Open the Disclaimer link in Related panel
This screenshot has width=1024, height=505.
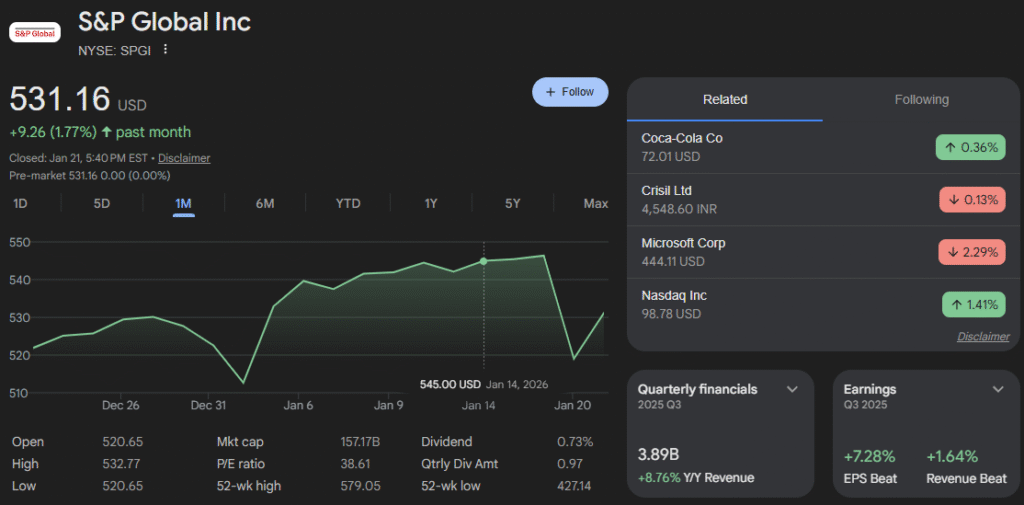coord(983,337)
